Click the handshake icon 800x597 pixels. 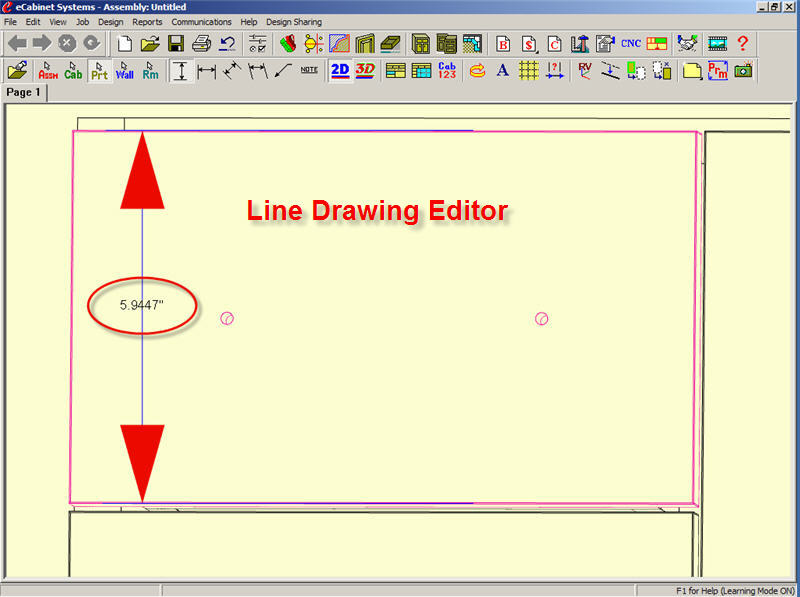pyautogui.click(x=687, y=44)
